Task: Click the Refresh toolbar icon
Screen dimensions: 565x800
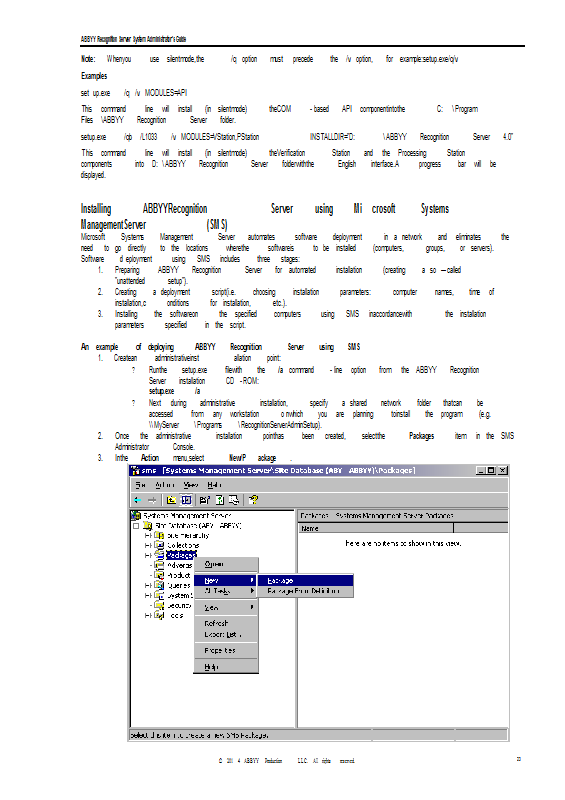Action: click(219, 500)
